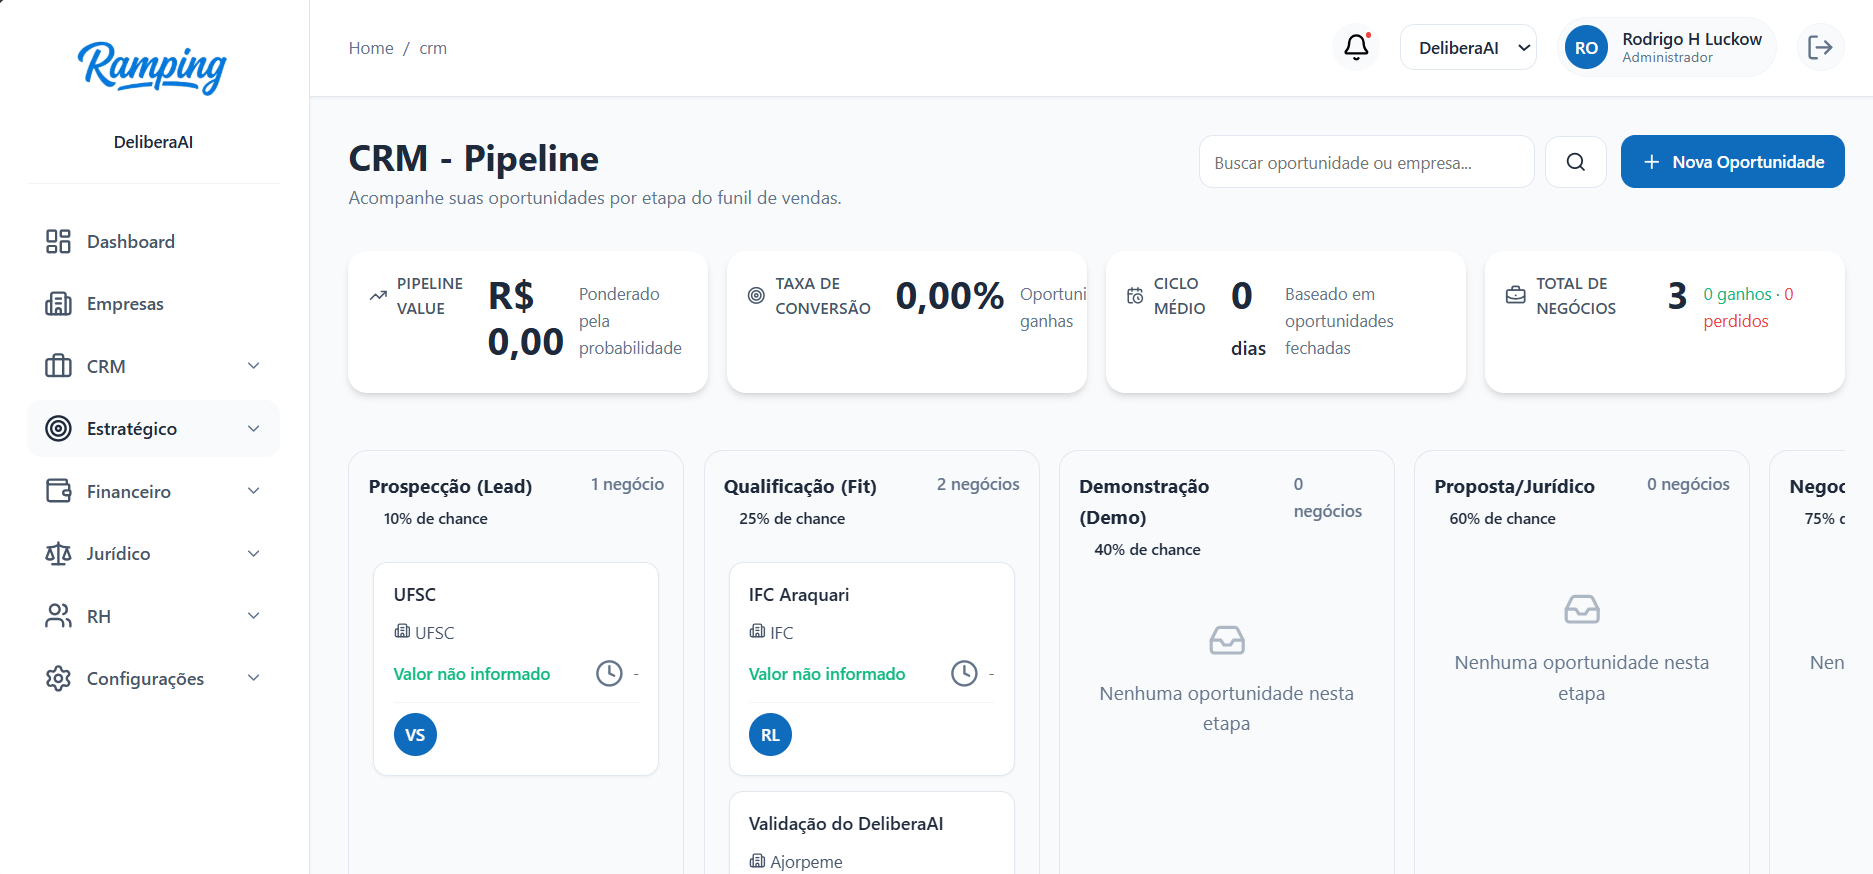This screenshot has width=1873, height=874.
Task: Open the notifications bell
Action: tap(1356, 47)
